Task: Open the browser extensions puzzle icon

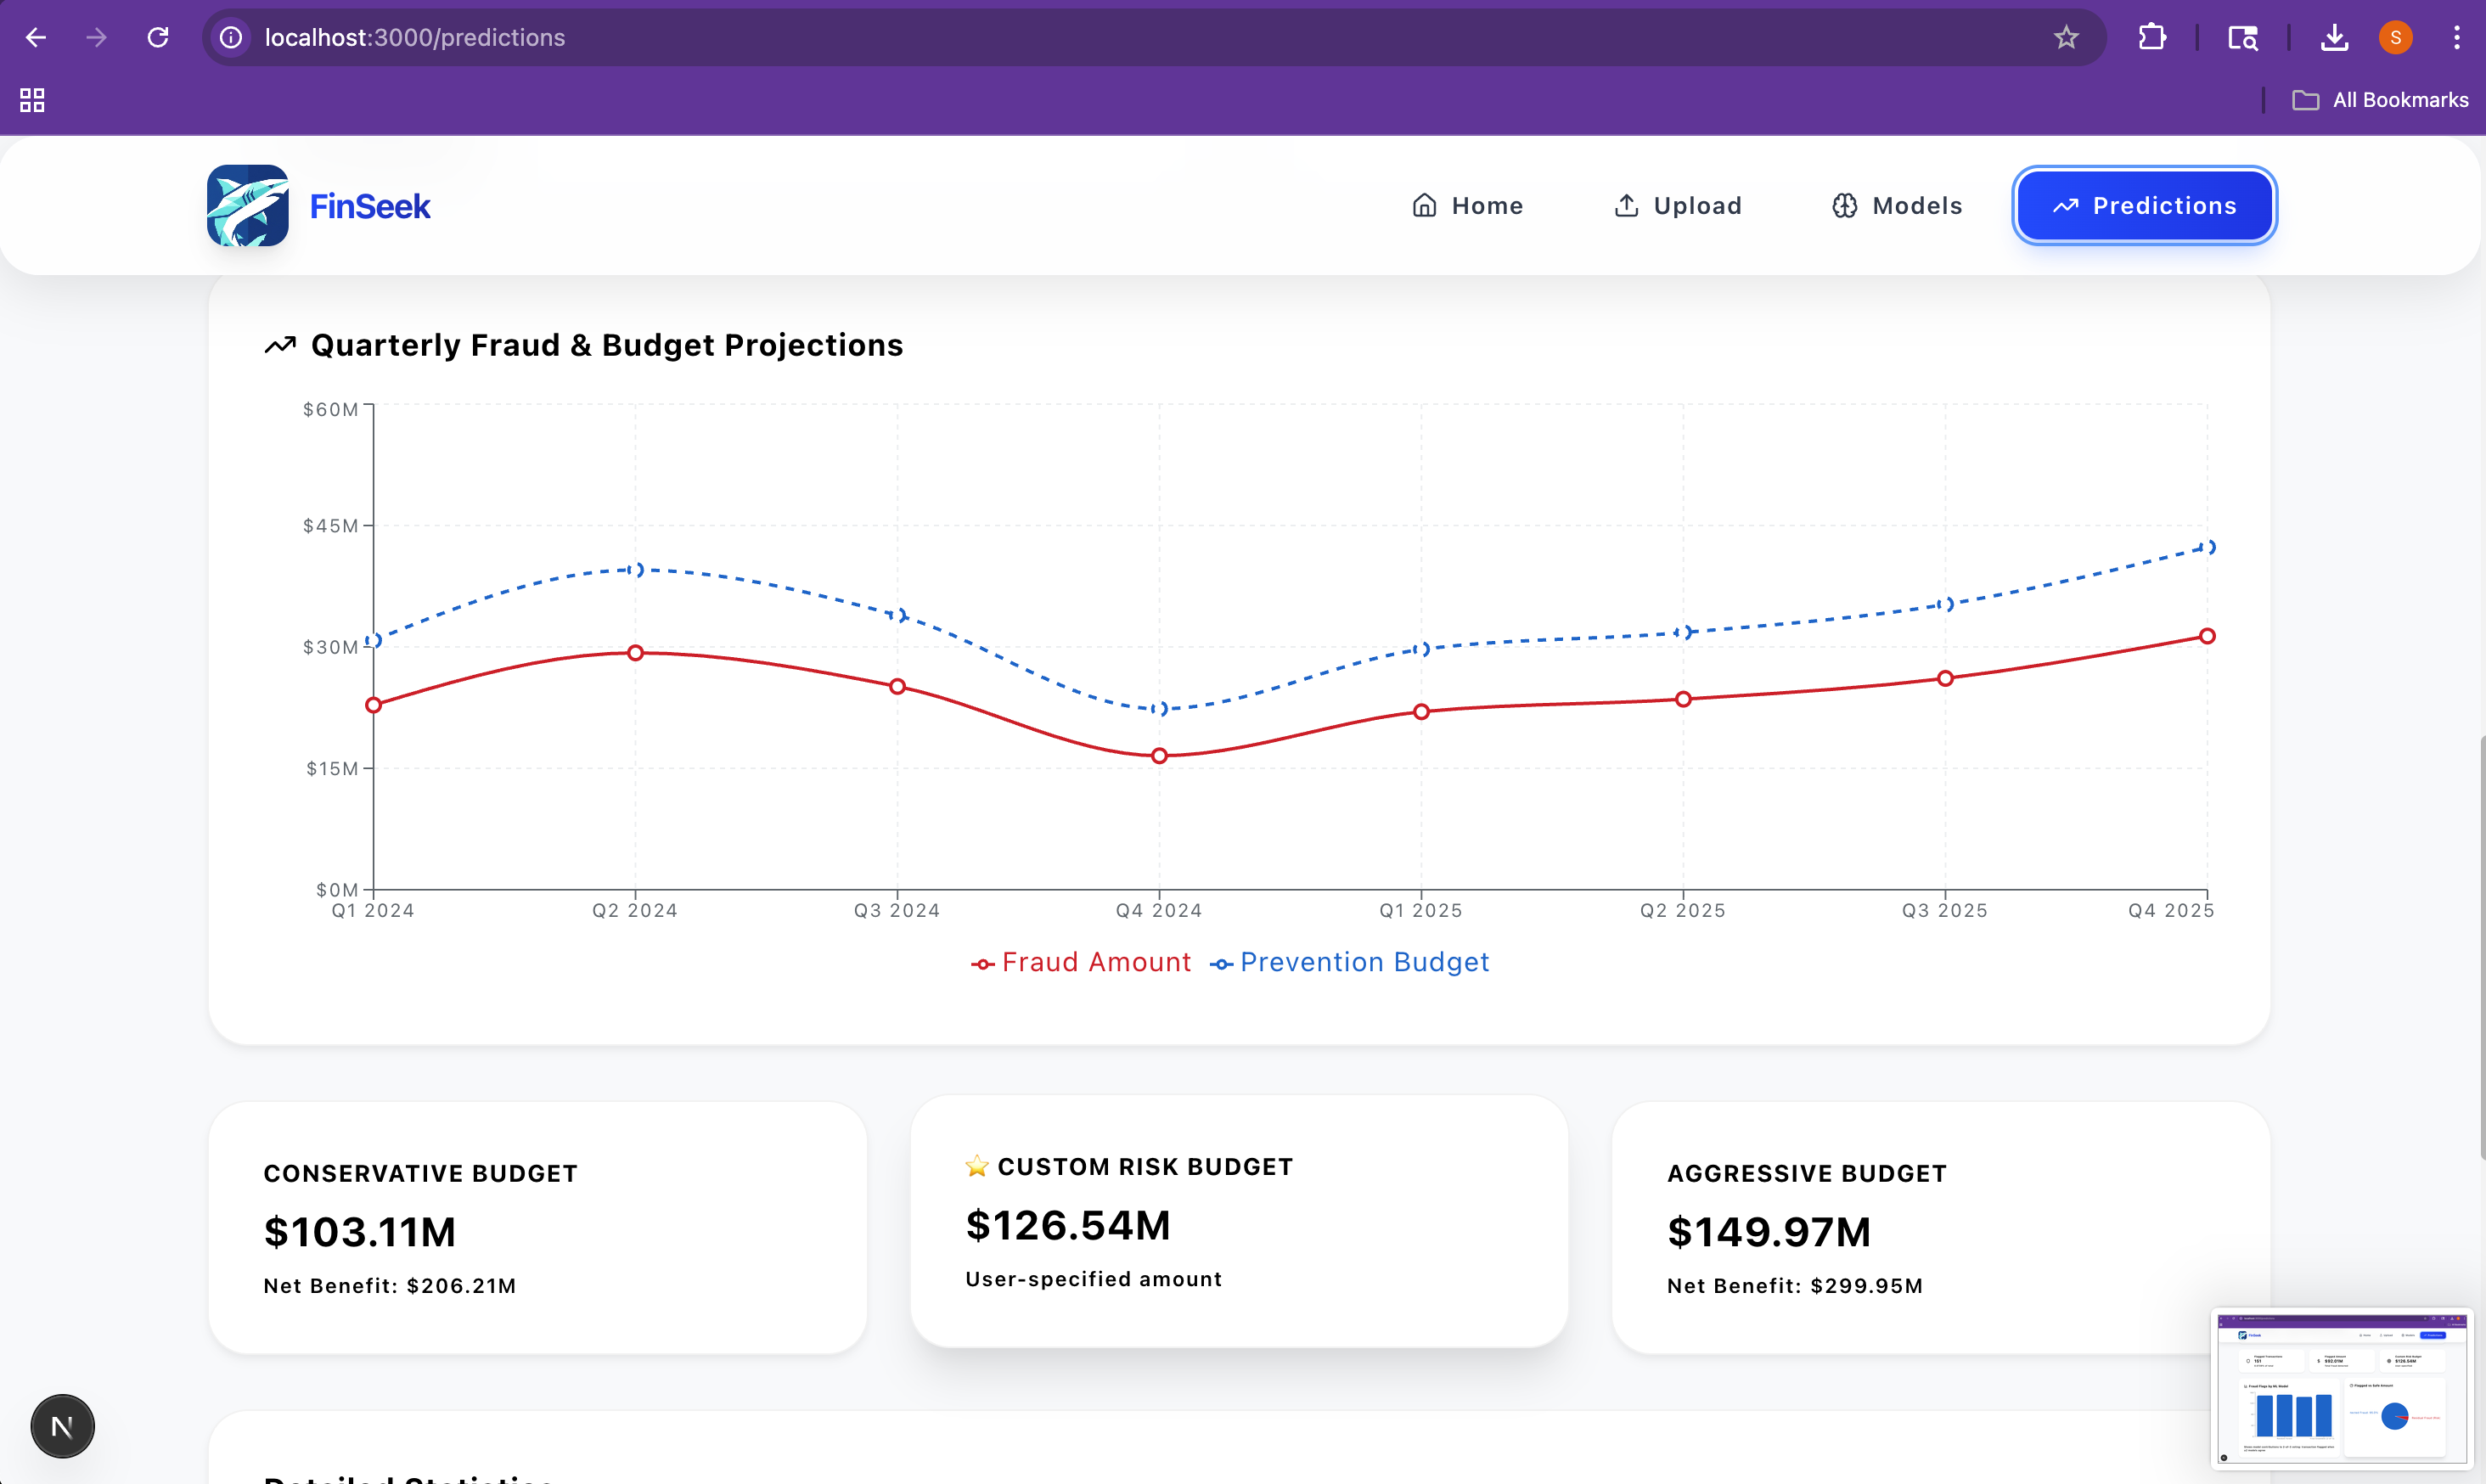Action: pyautogui.click(x=2151, y=38)
